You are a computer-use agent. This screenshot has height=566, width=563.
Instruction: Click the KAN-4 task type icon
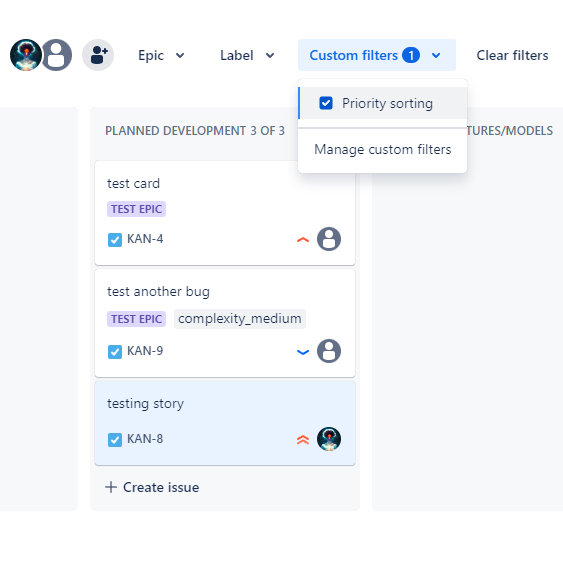115,239
